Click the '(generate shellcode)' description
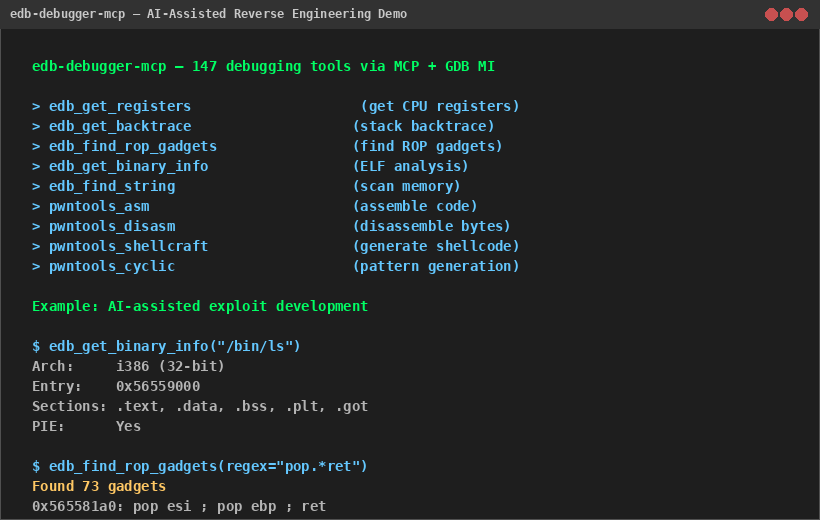820x520 pixels. tap(436, 246)
